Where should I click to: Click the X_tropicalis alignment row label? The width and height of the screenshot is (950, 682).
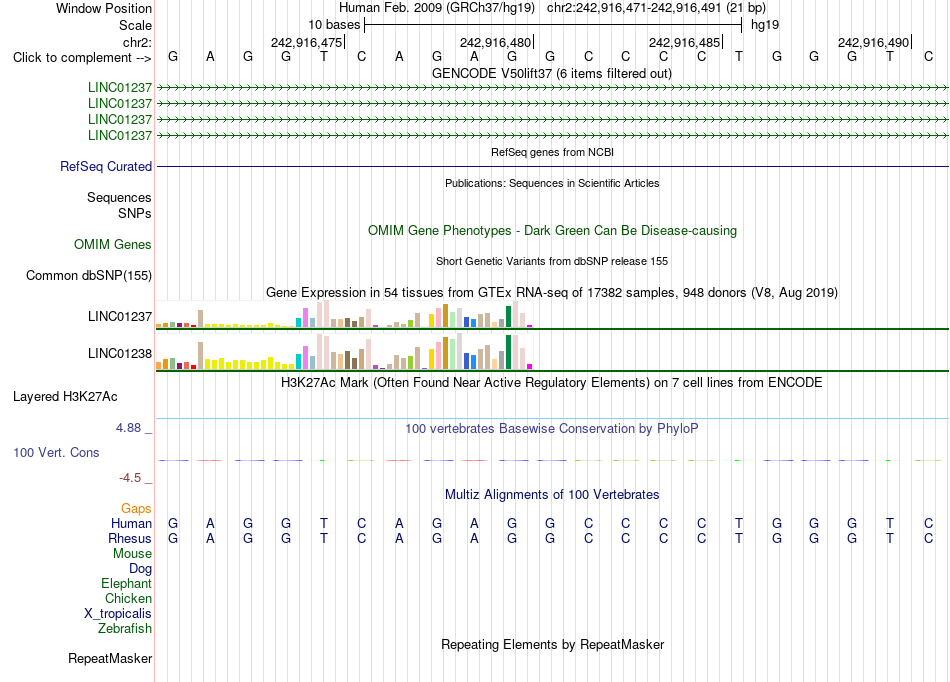coord(118,614)
